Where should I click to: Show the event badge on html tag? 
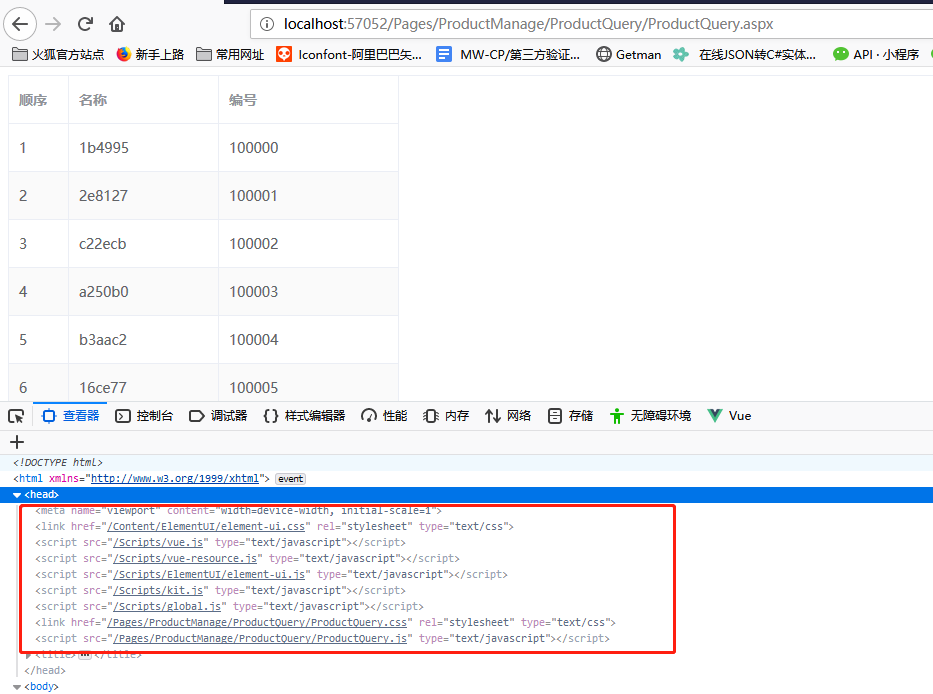click(x=290, y=479)
